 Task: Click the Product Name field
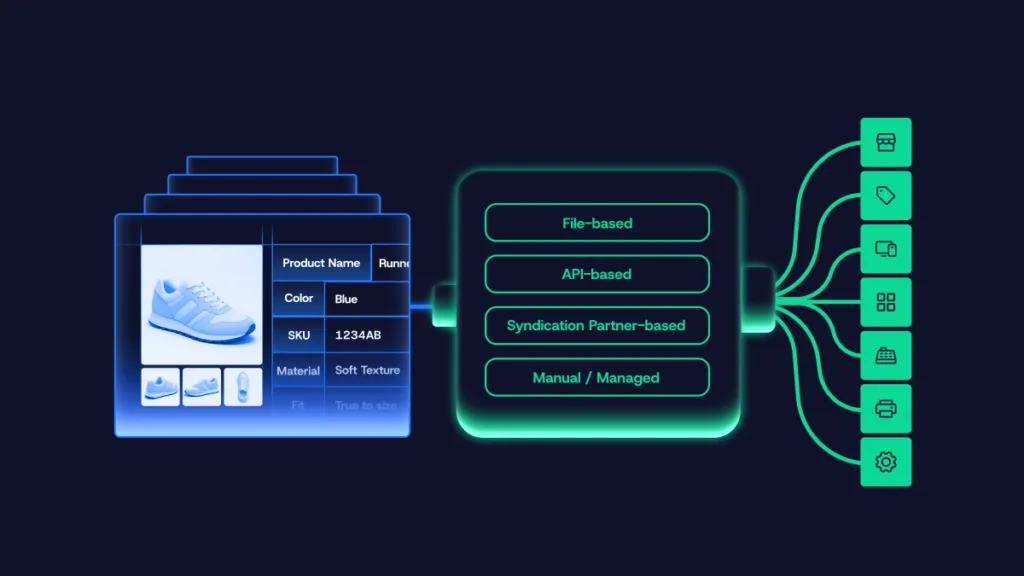tap(321, 262)
